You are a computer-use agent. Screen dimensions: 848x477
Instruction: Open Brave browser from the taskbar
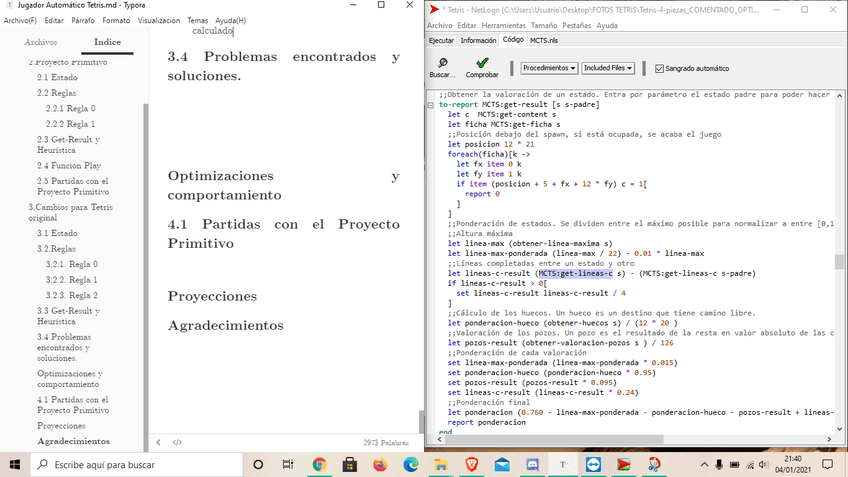(471, 464)
